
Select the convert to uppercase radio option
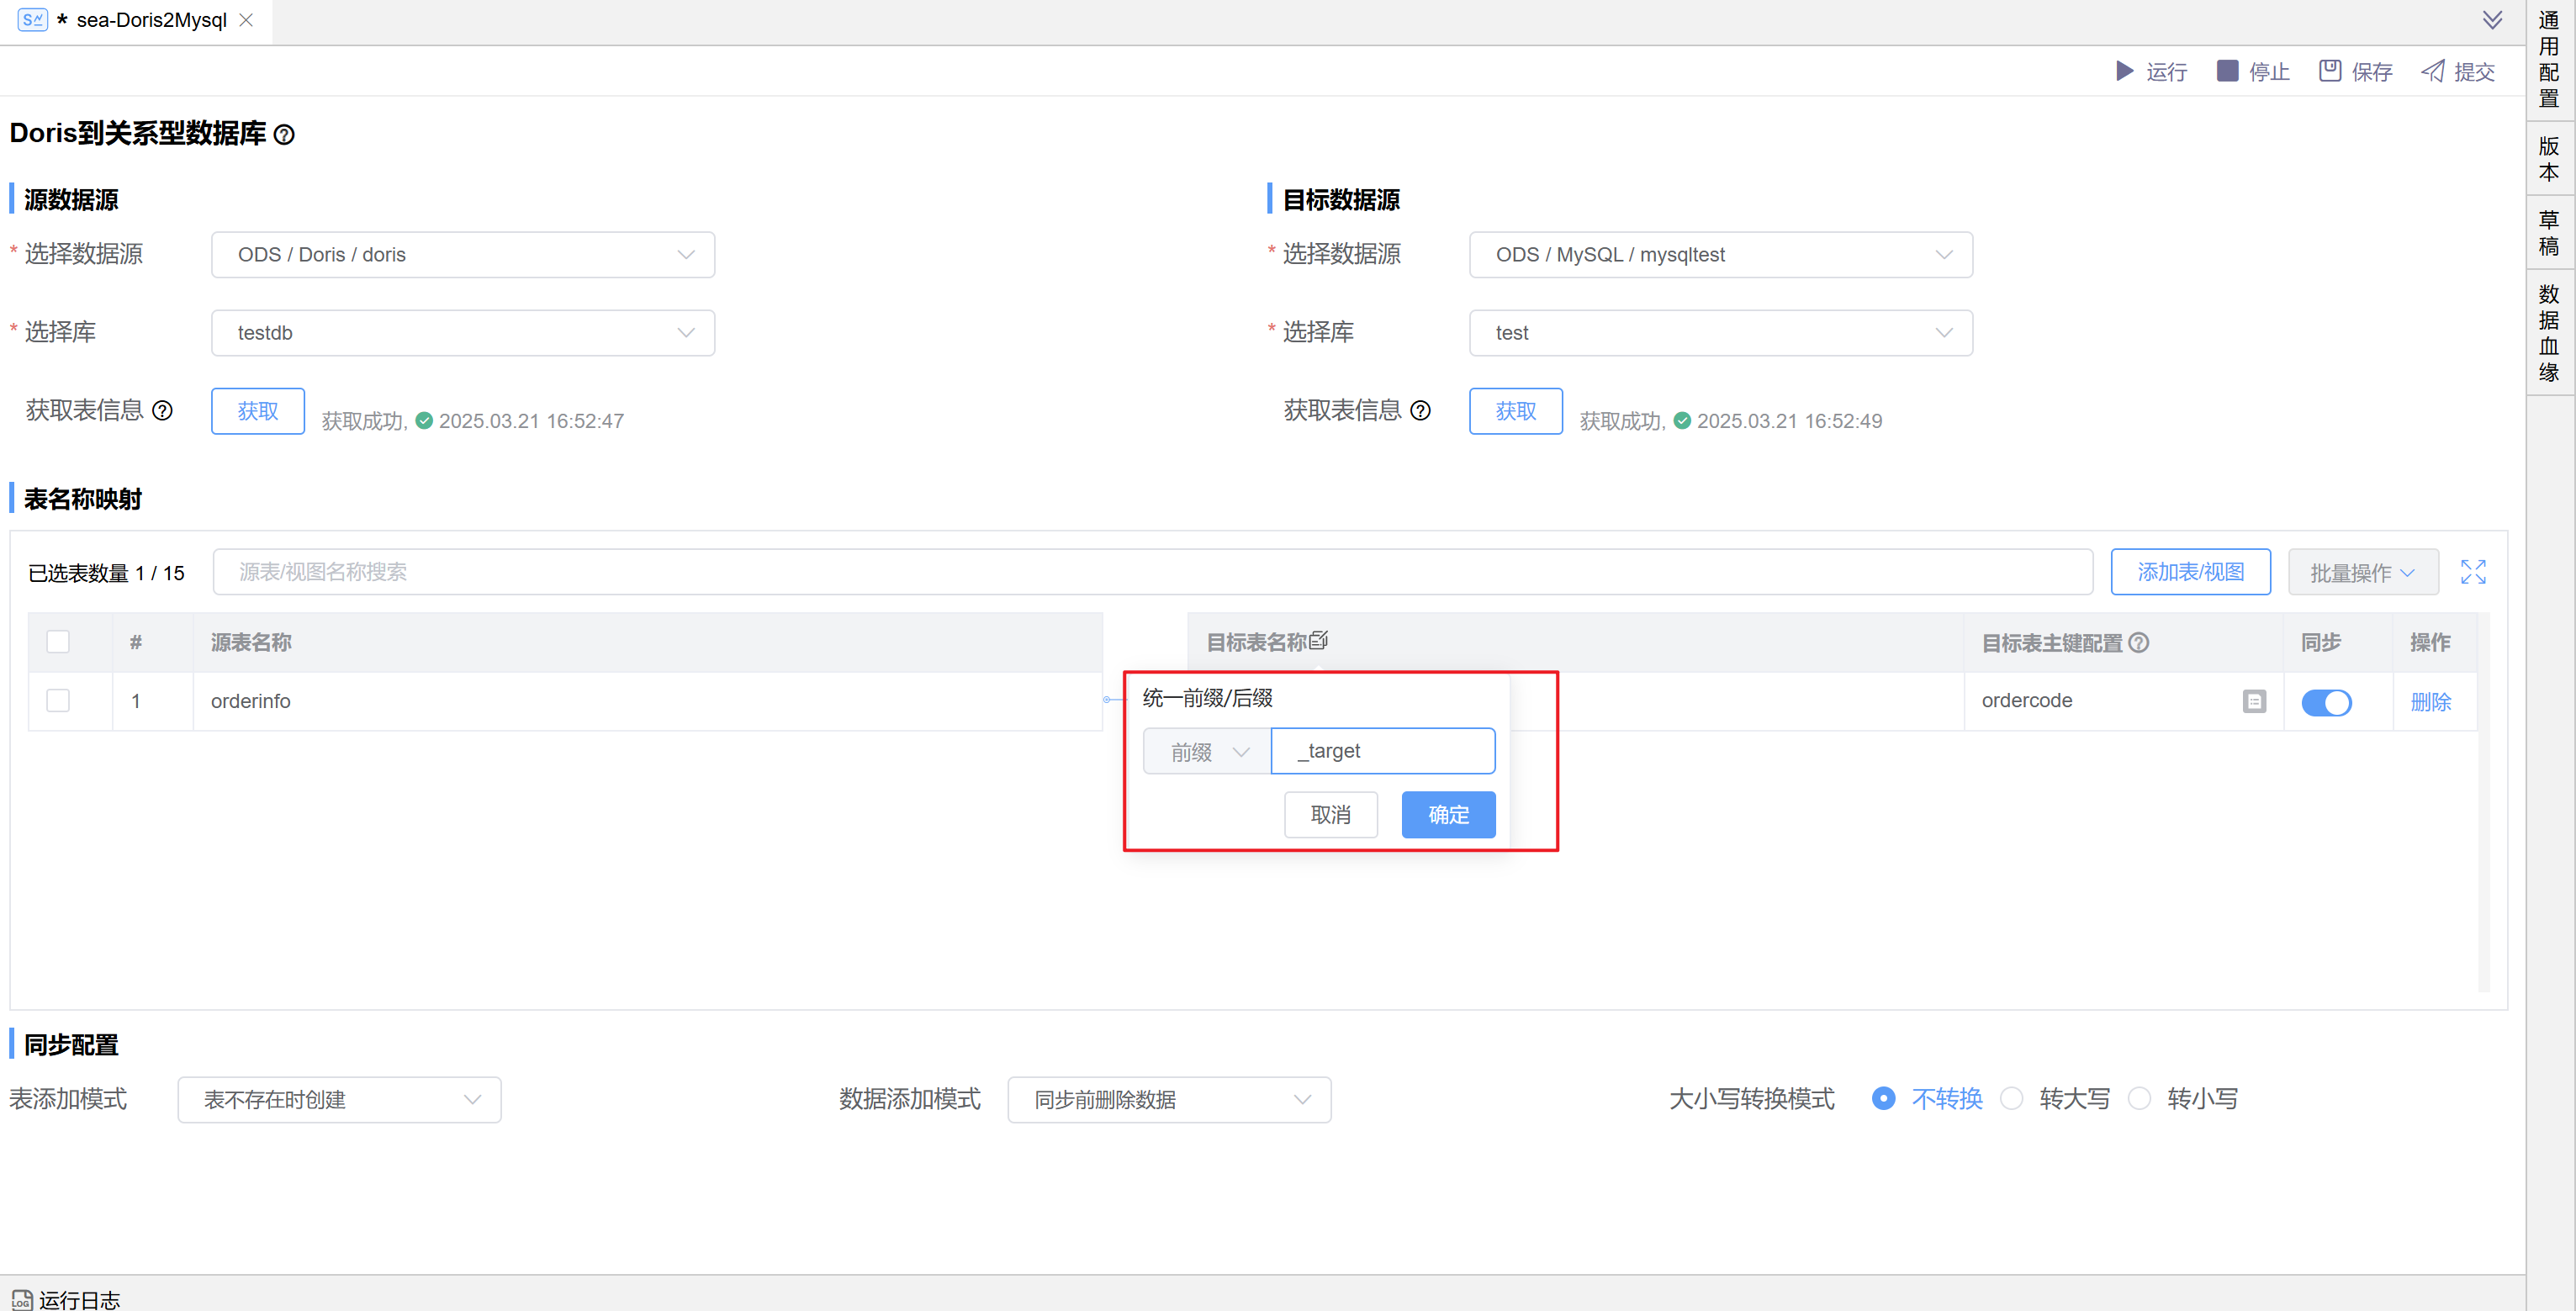[2012, 1099]
